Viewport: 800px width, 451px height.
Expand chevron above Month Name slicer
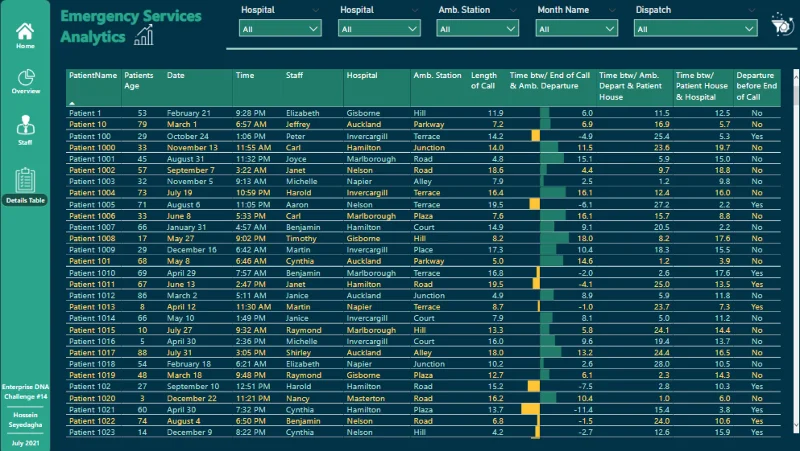(612, 10)
